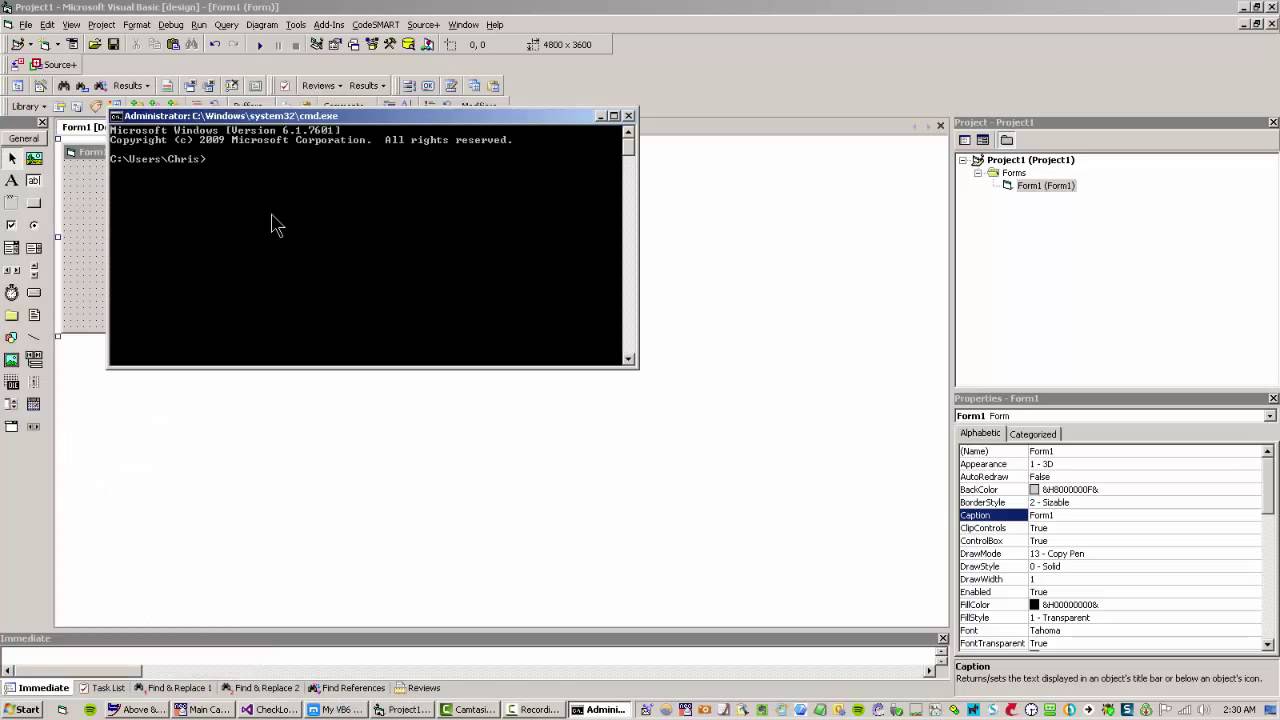This screenshot has width=1280, height=720.
Task: Click the OK button icon on the CodeSMART toolbar
Action: [x=428, y=86]
